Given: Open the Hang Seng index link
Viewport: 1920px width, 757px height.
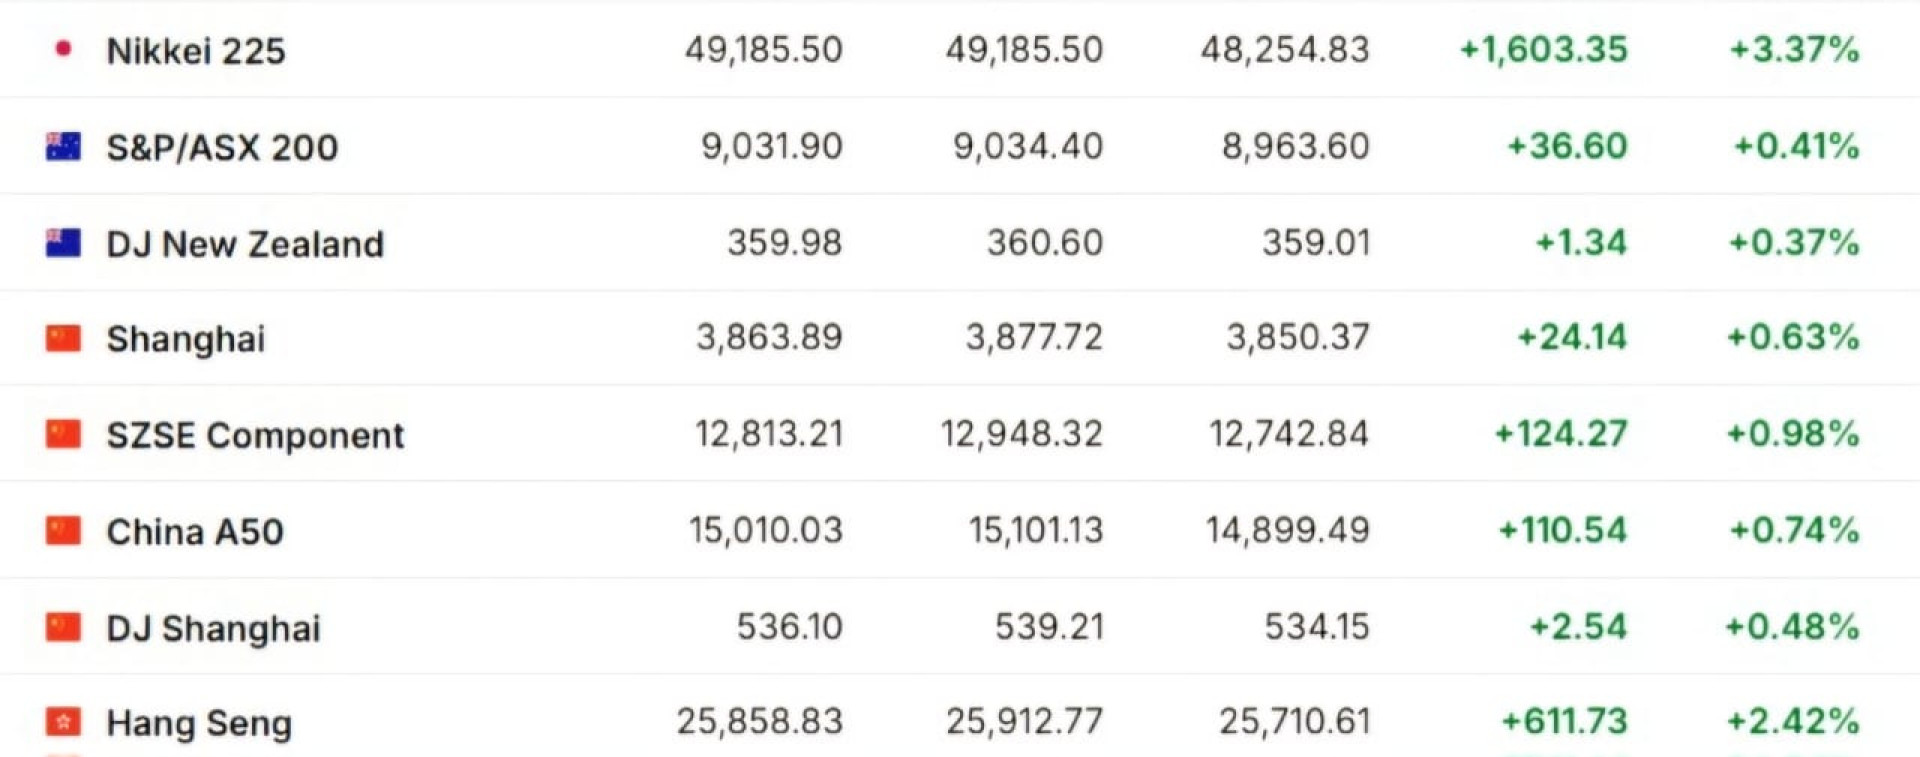Looking at the screenshot, I should (199, 723).
